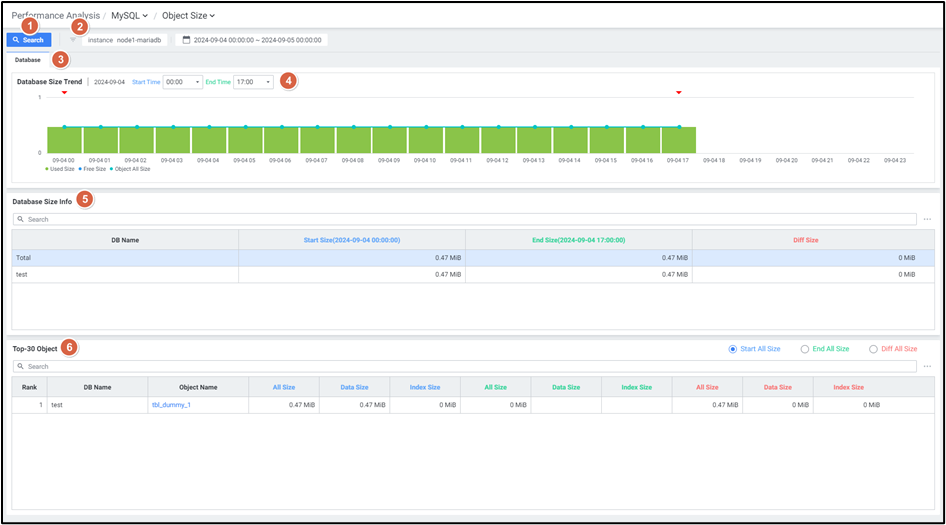
Task: Click the Used Size legend marker
Action: [x=47, y=169]
